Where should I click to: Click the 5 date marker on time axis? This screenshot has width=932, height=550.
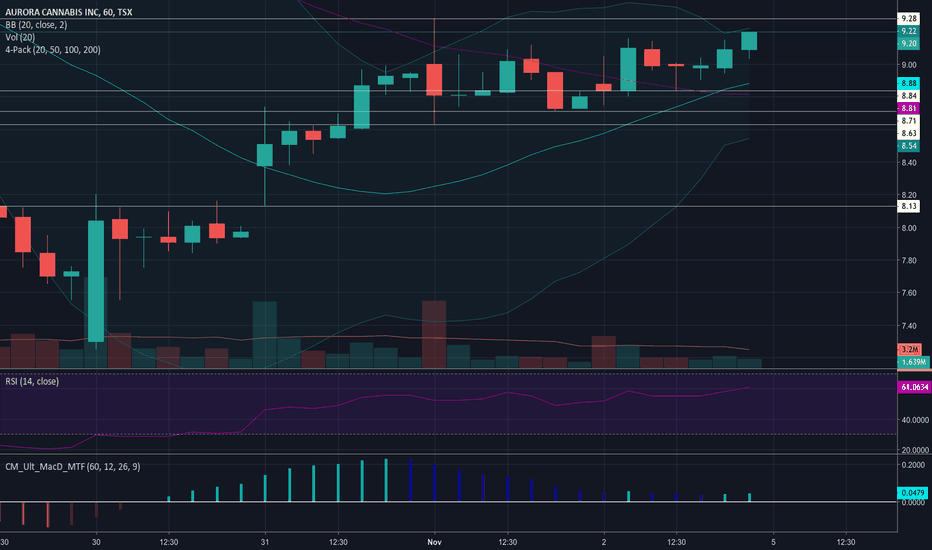click(x=773, y=542)
